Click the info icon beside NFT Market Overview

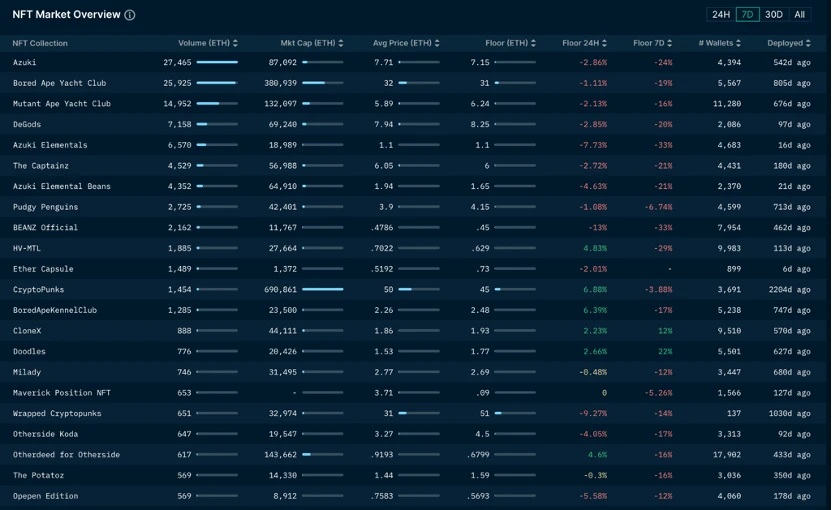click(130, 15)
